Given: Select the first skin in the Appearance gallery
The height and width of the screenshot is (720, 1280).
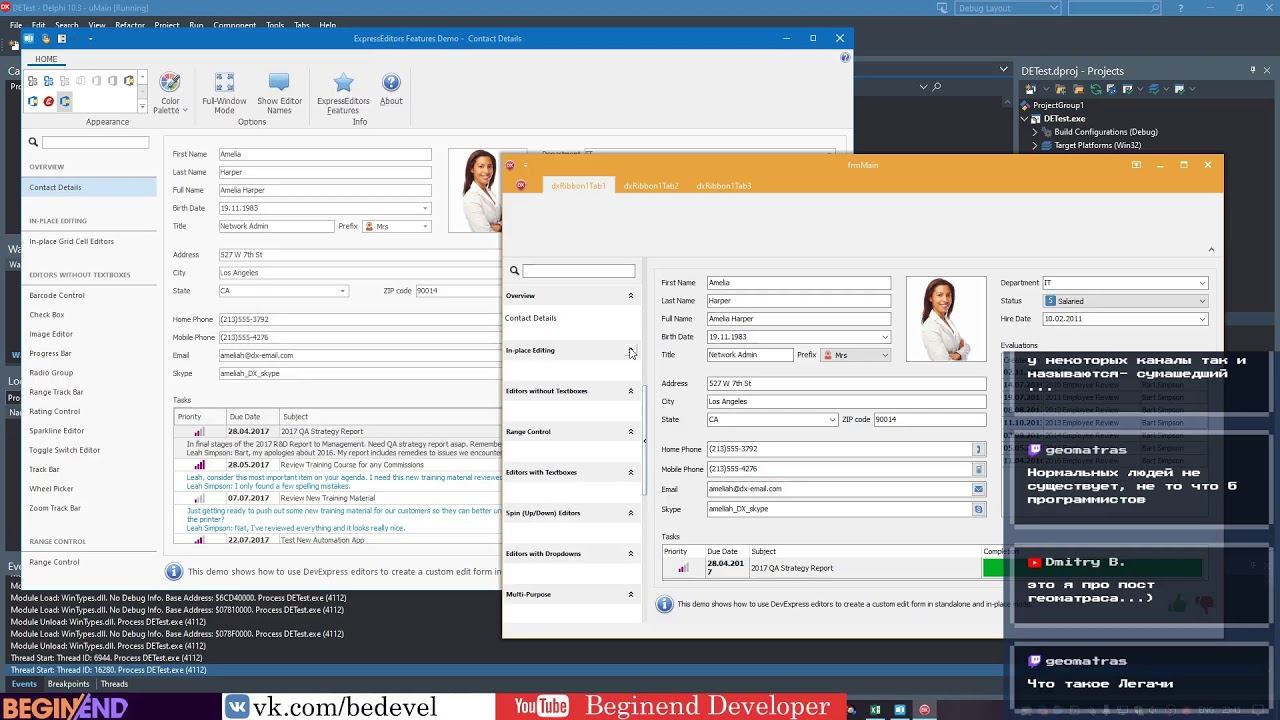Looking at the screenshot, I should [33, 81].
